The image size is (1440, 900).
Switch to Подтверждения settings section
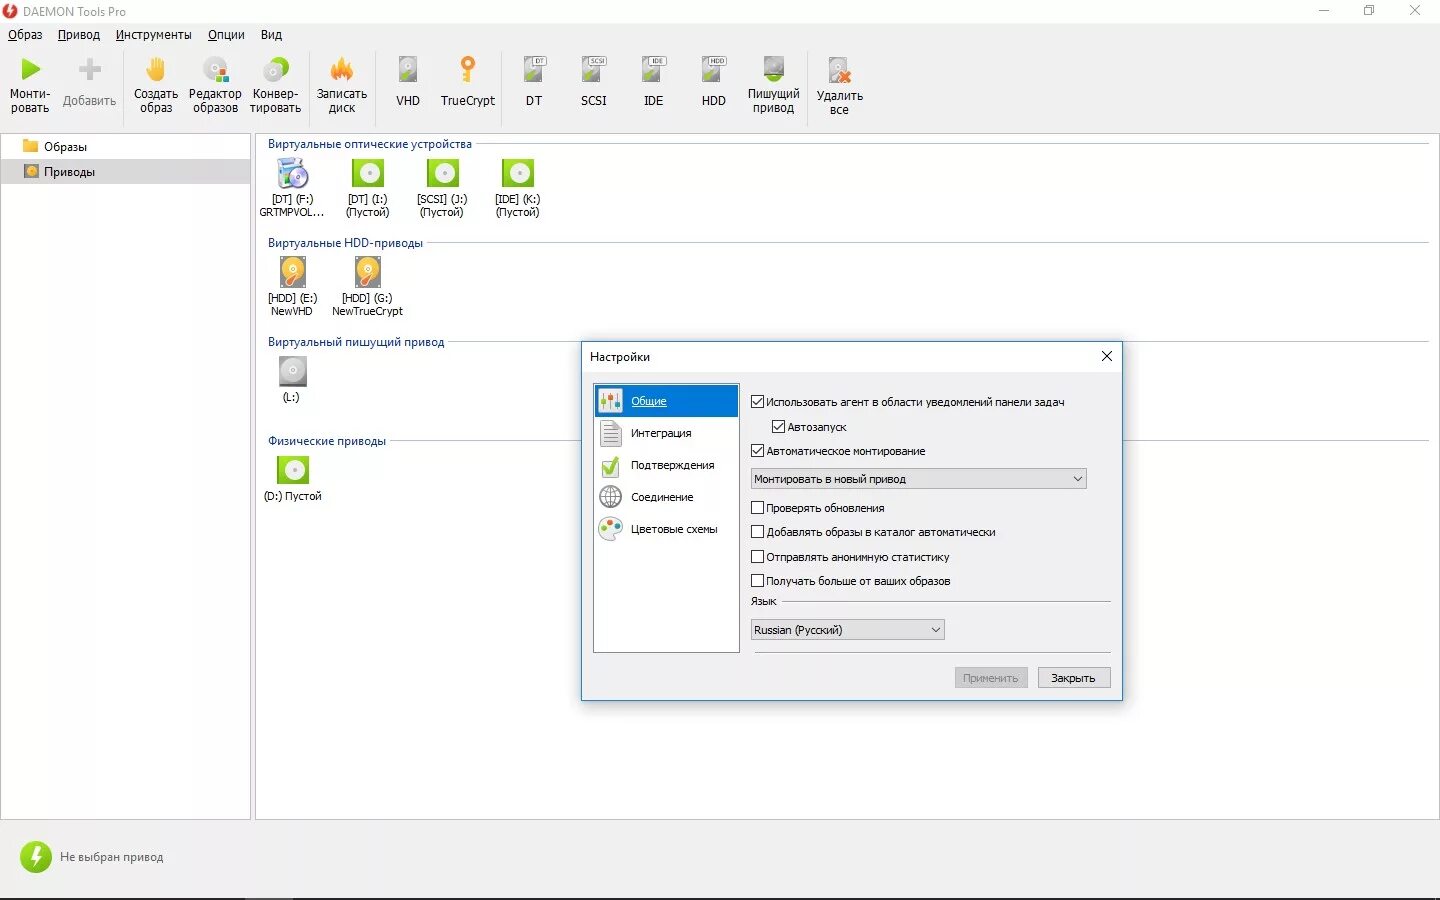pyautogui.click(x=666, y=465)
